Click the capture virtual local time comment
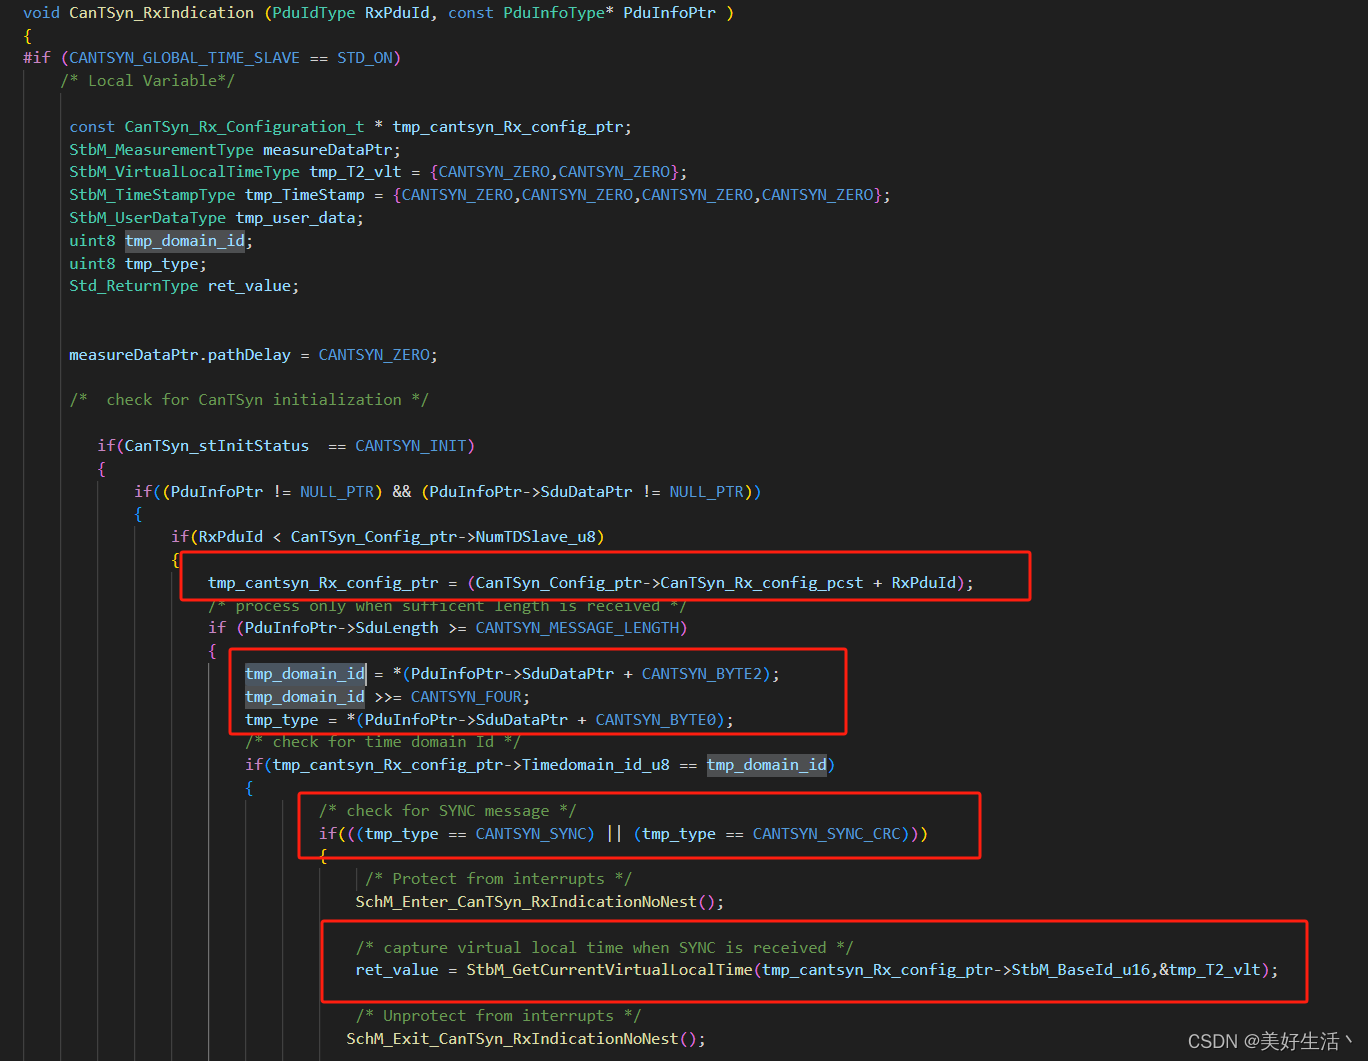 pos(605,947)
